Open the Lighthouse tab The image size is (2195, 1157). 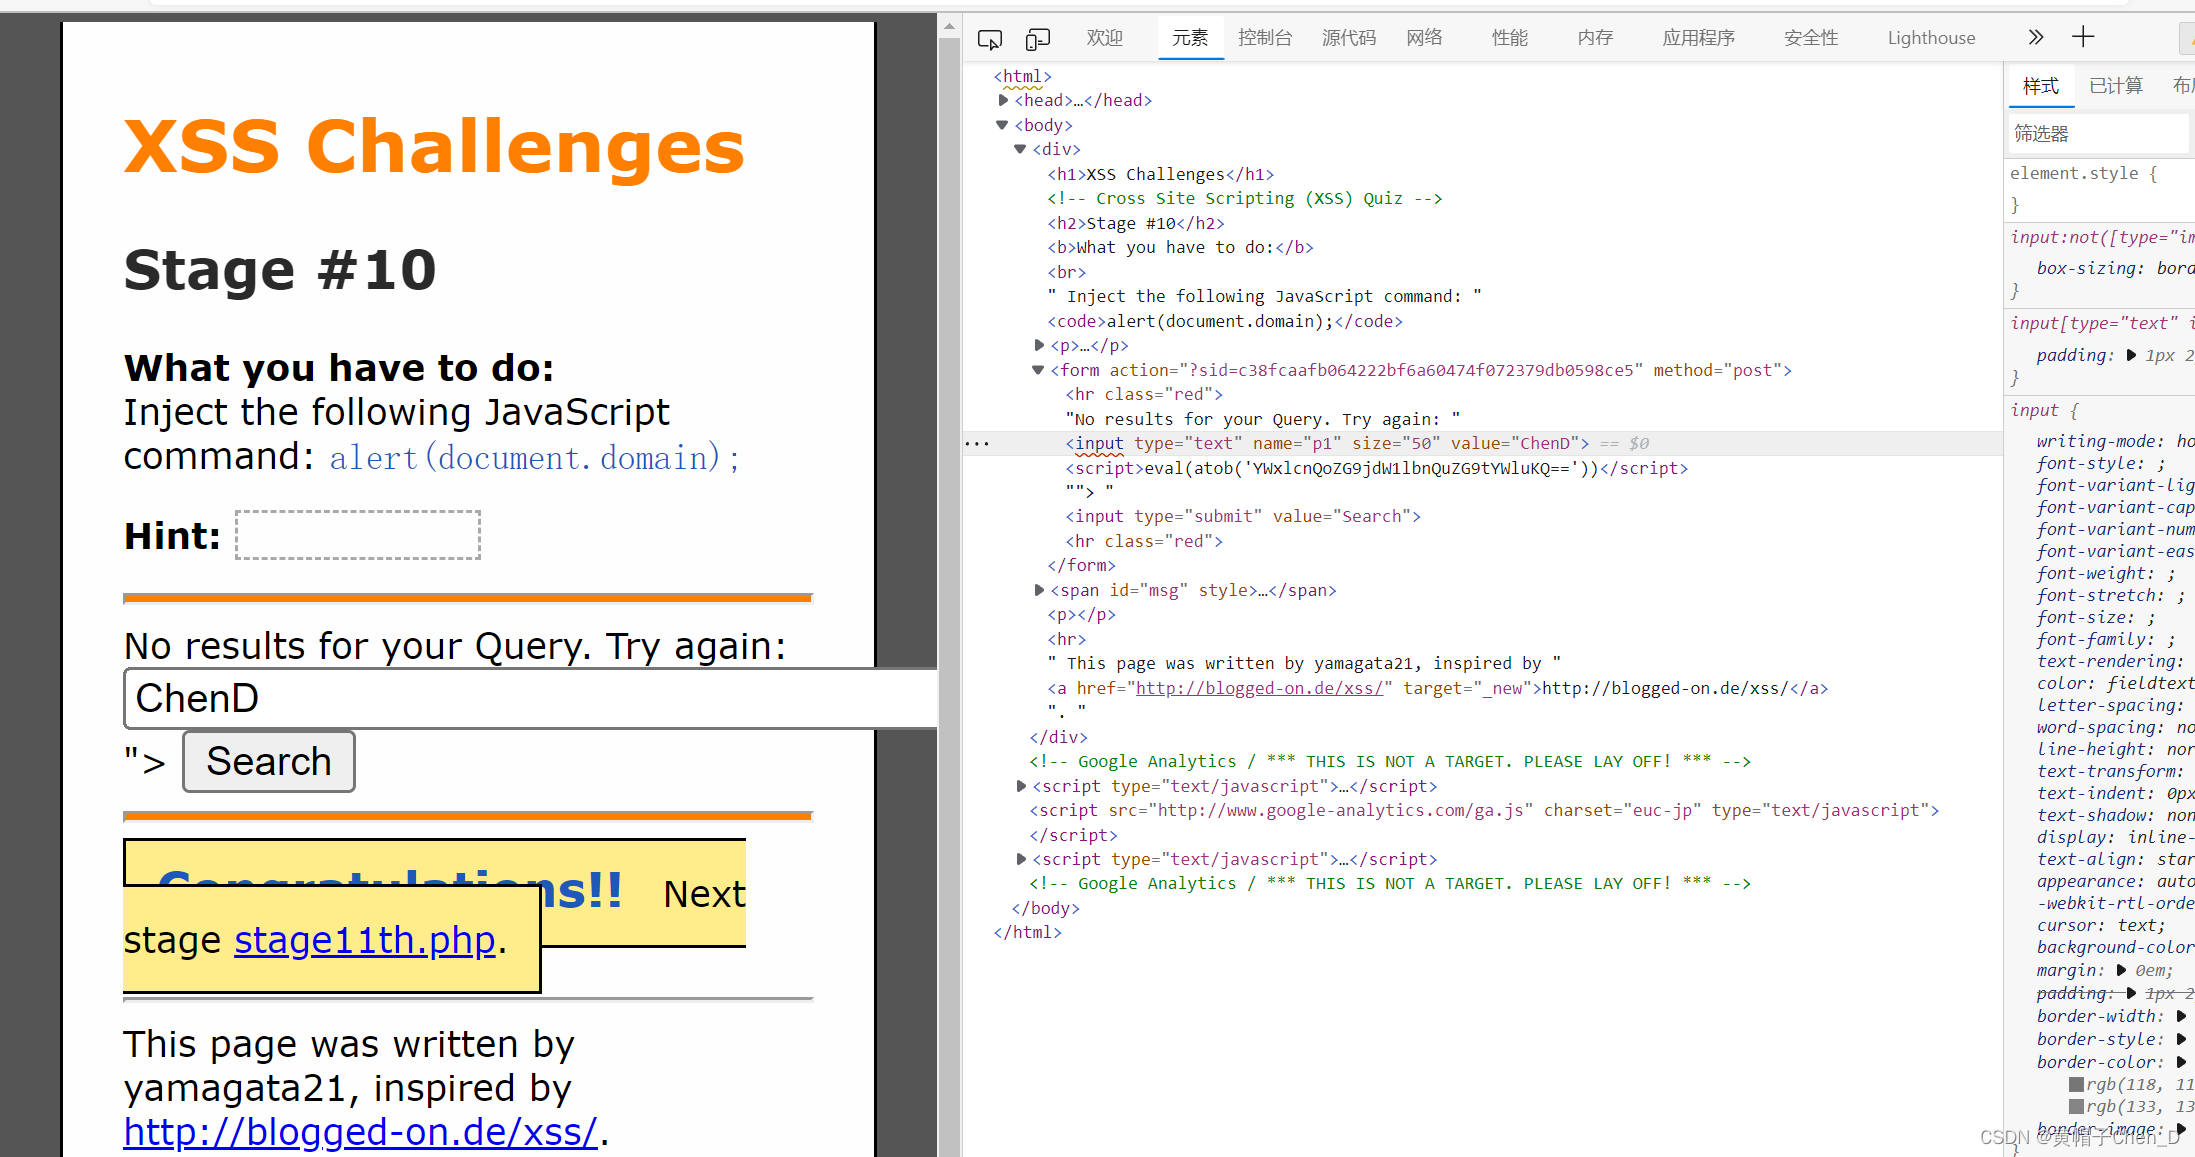(1931, 38)
